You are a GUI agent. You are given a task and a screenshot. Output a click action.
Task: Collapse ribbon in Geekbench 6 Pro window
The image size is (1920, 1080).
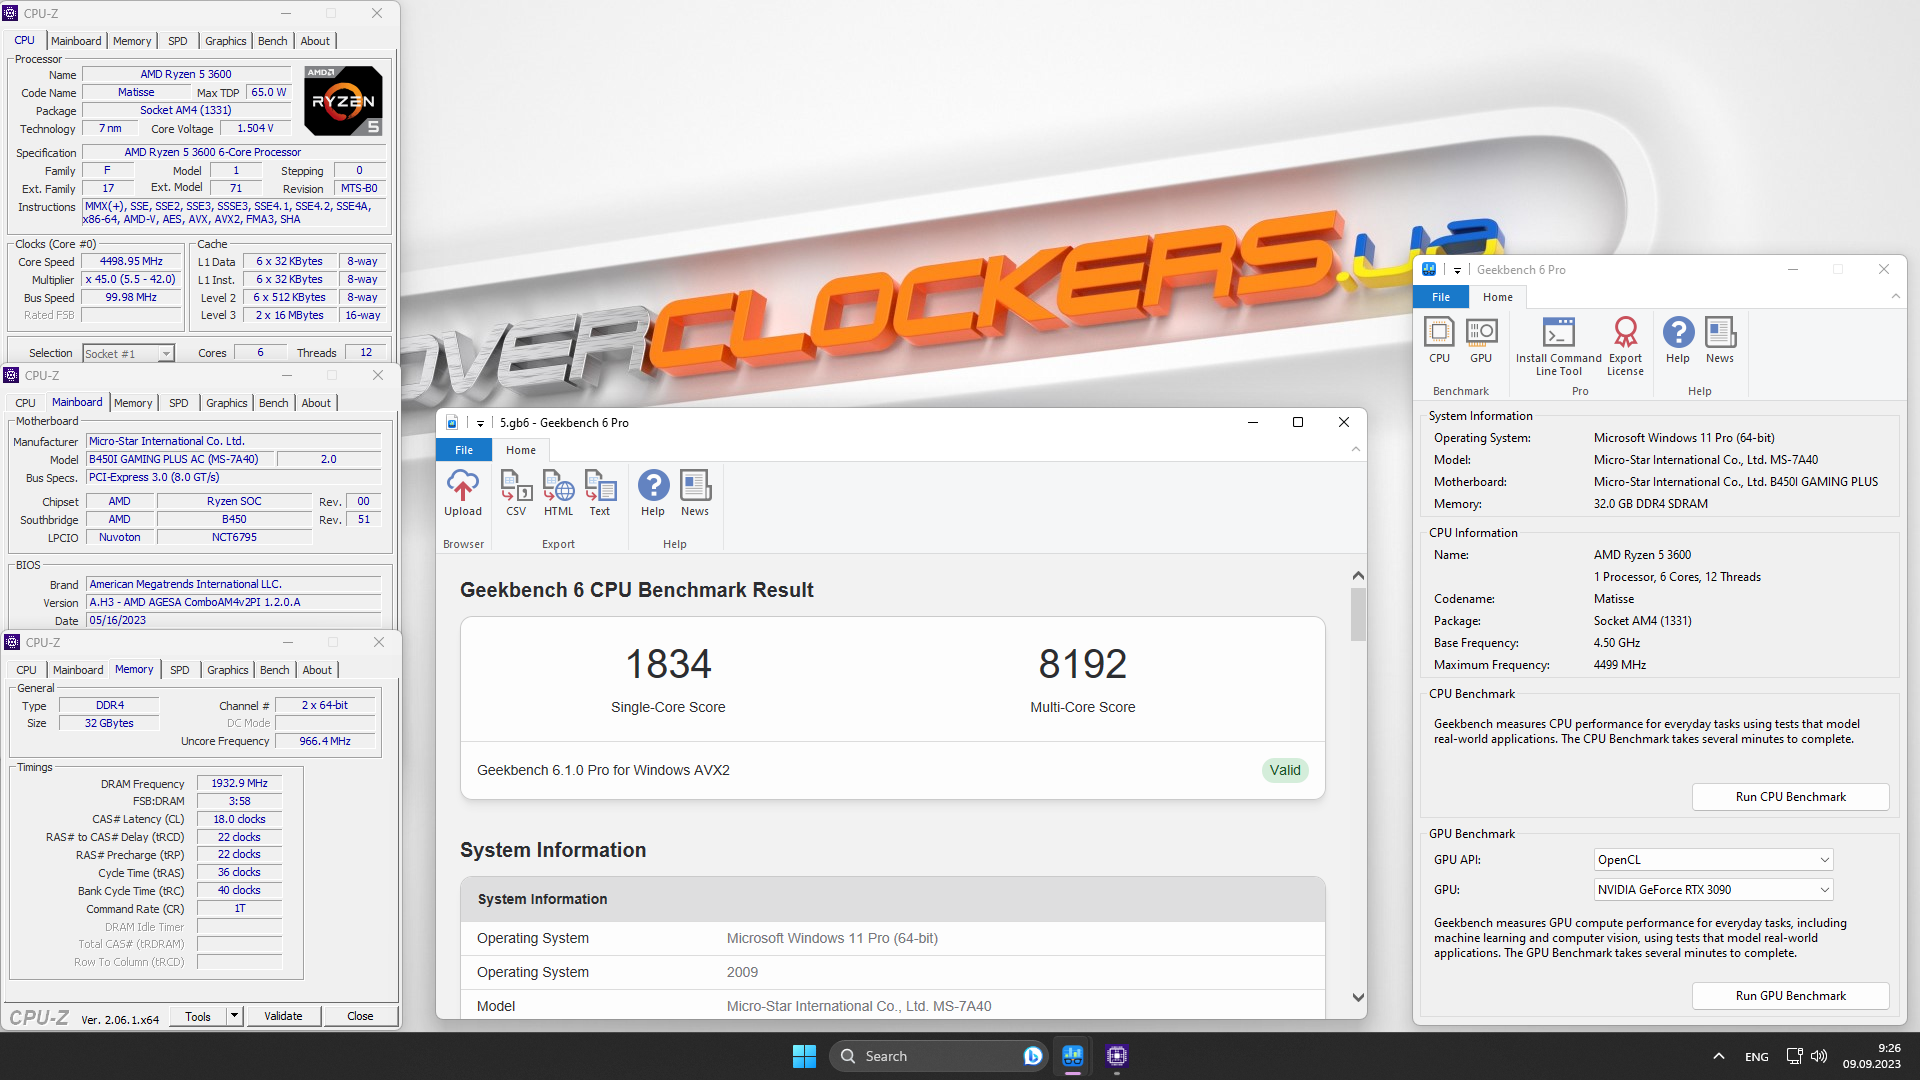tap(1895, 297)
